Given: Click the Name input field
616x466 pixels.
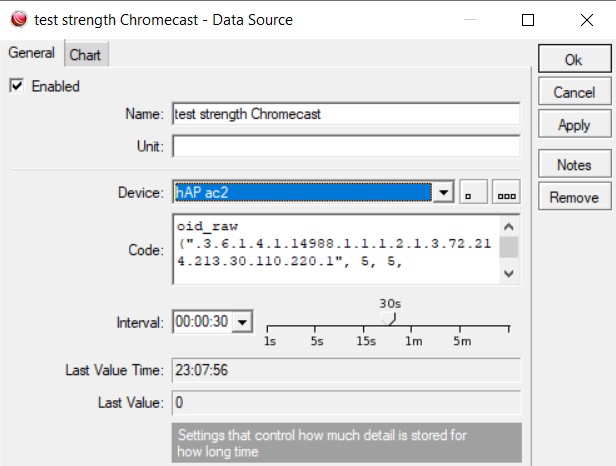Looking at the screenshot, I should tap(346, 114).
